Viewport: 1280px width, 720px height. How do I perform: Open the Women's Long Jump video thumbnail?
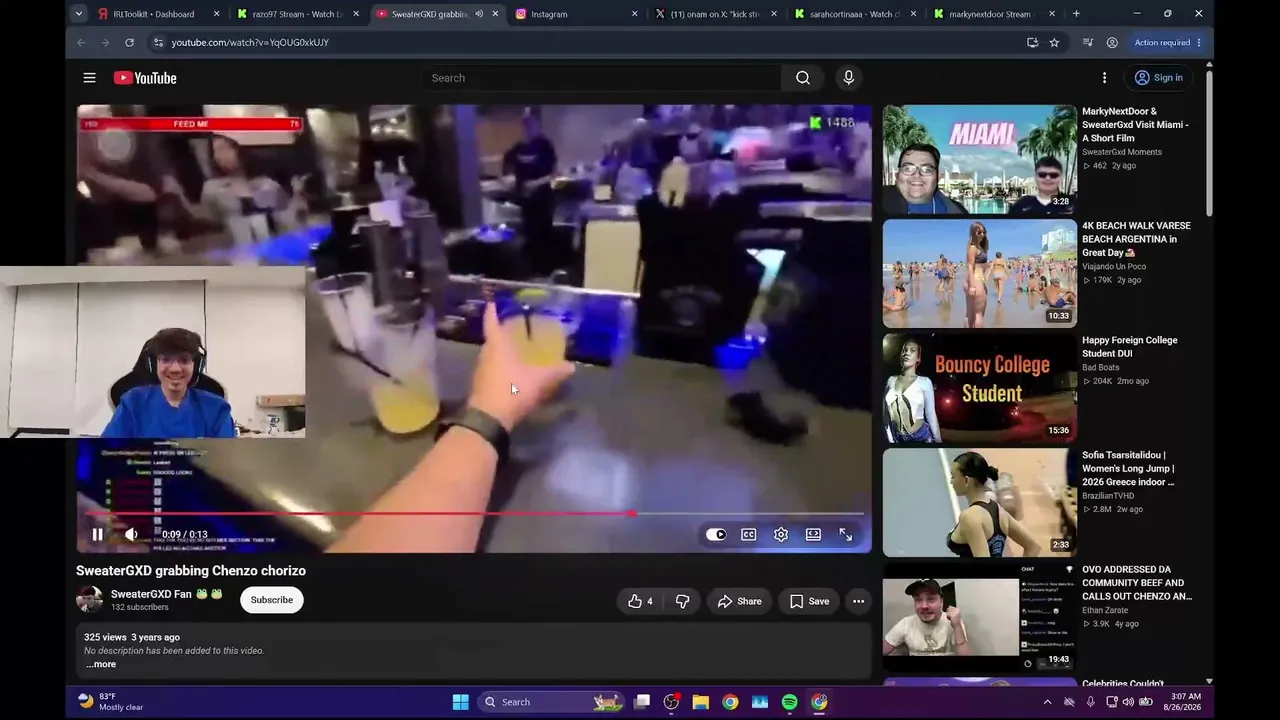[x=980, y=502]
